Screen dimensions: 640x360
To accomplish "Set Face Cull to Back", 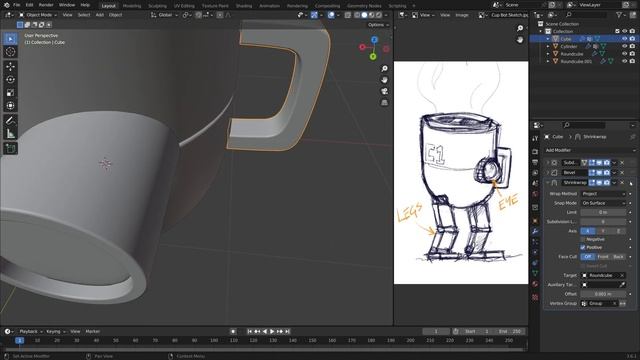I will (618, 257).
